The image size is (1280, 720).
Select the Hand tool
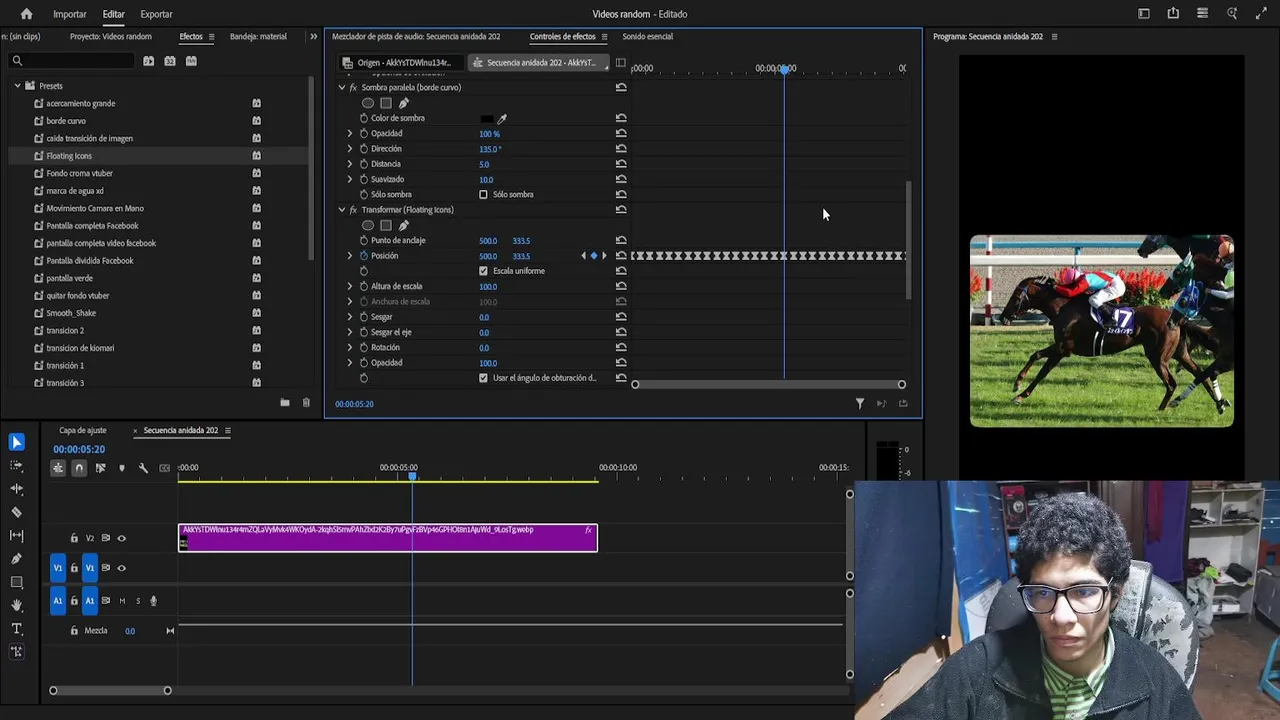16,605
